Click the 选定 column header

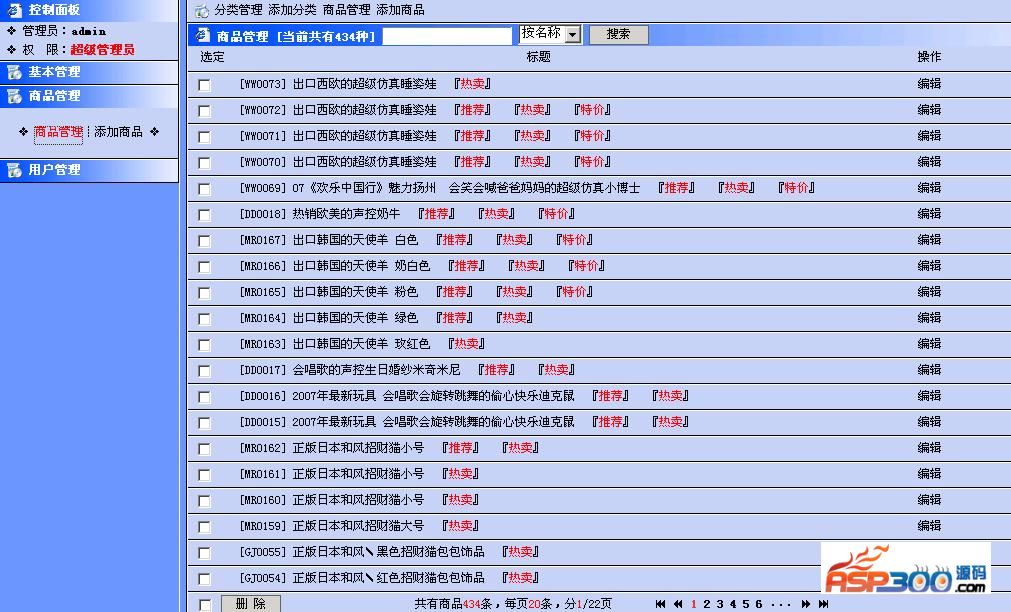coord(212,57)
